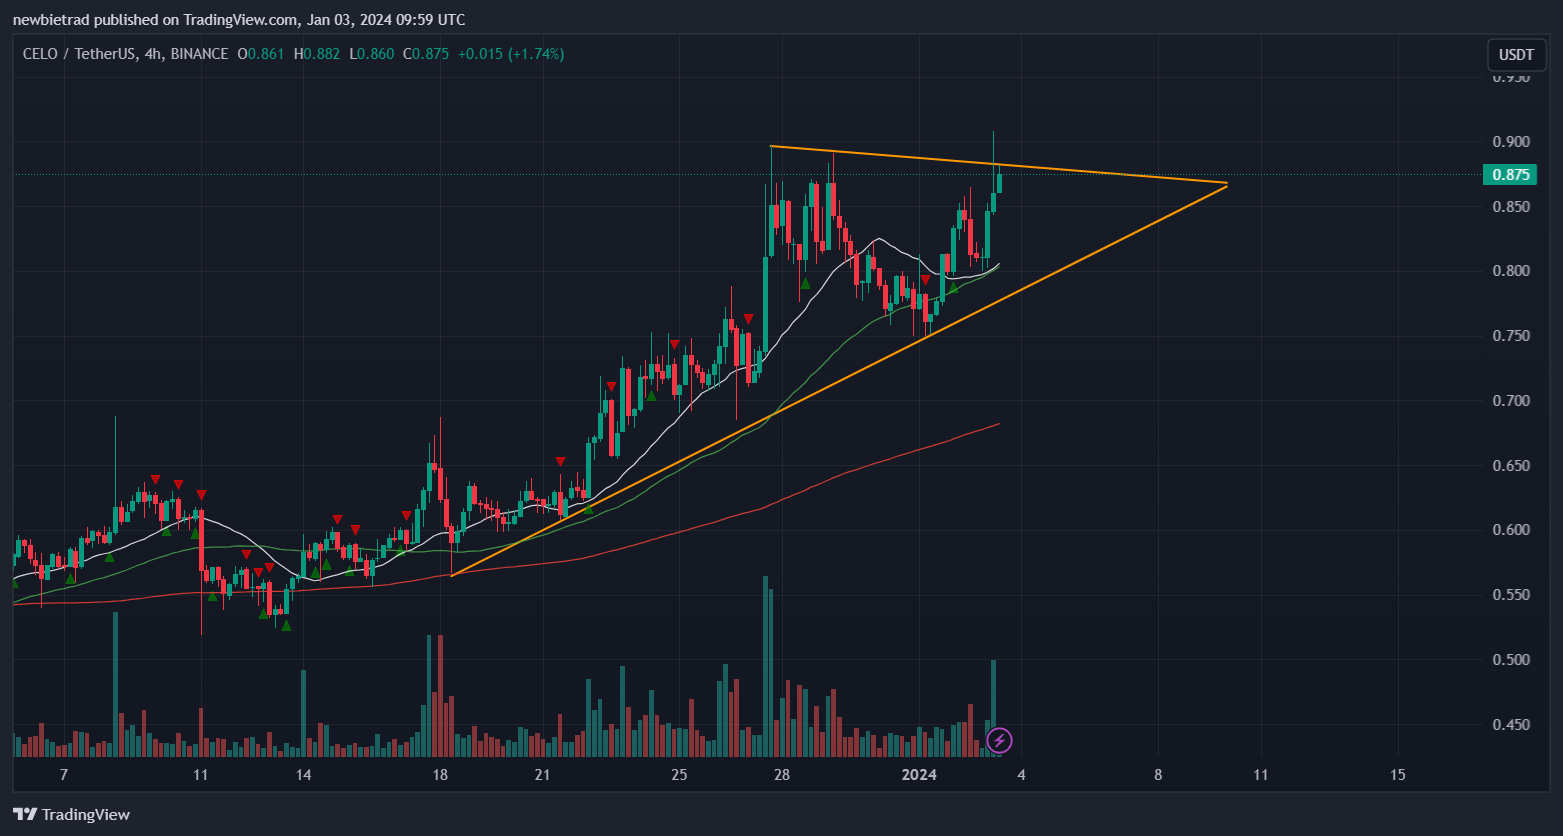Click the 8 date label on time axis

coord(1158,775)
